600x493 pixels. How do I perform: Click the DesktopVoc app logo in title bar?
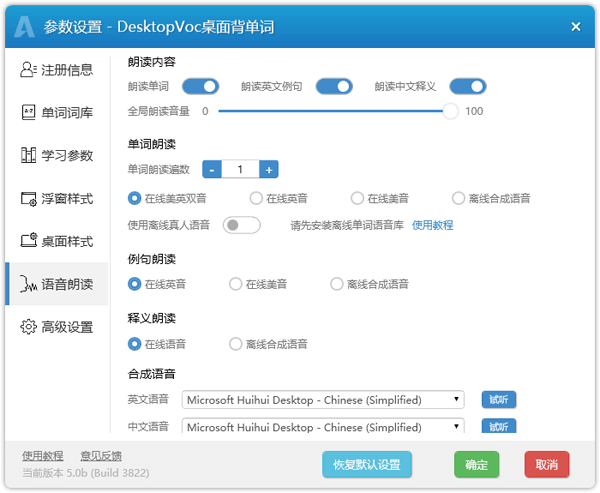(x=24, y=27)
